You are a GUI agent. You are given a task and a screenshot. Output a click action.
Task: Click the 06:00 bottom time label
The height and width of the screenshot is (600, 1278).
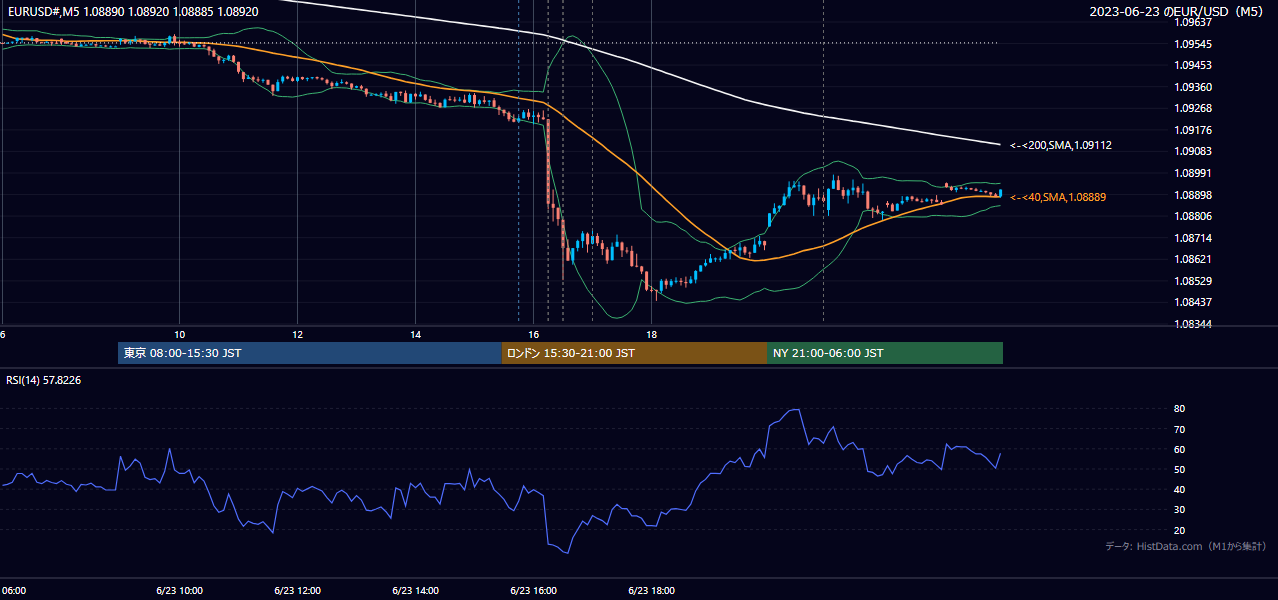[x=13, y=590]
